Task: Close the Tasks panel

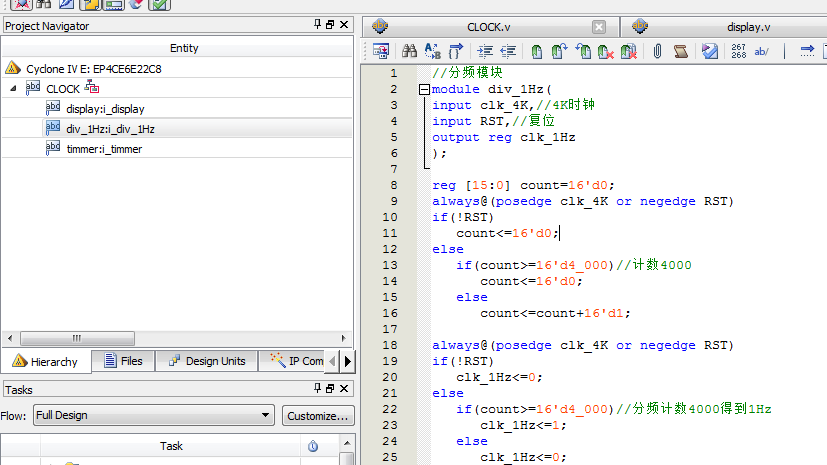Action: pyautogui.click(x=344, y=389)
